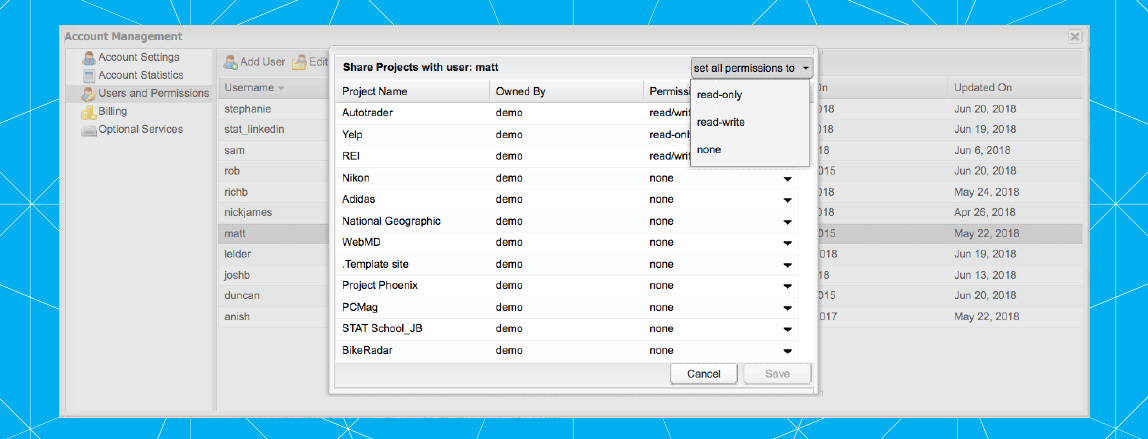Choose read-write from the permissions menu

click(x=720, y=122)
